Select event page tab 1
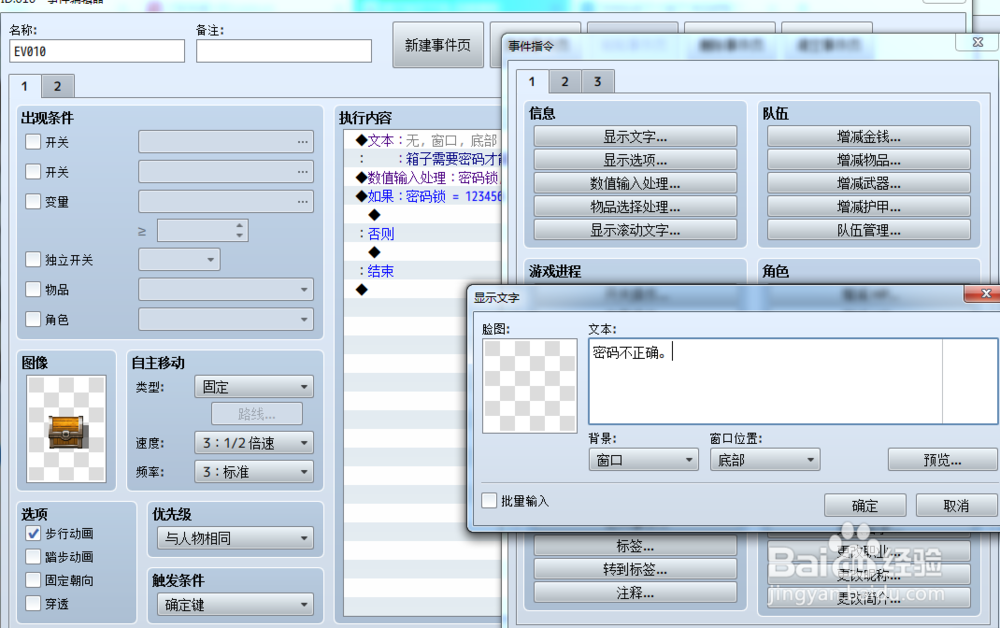The image size is (1000, 628). click(x=25, y=85)
